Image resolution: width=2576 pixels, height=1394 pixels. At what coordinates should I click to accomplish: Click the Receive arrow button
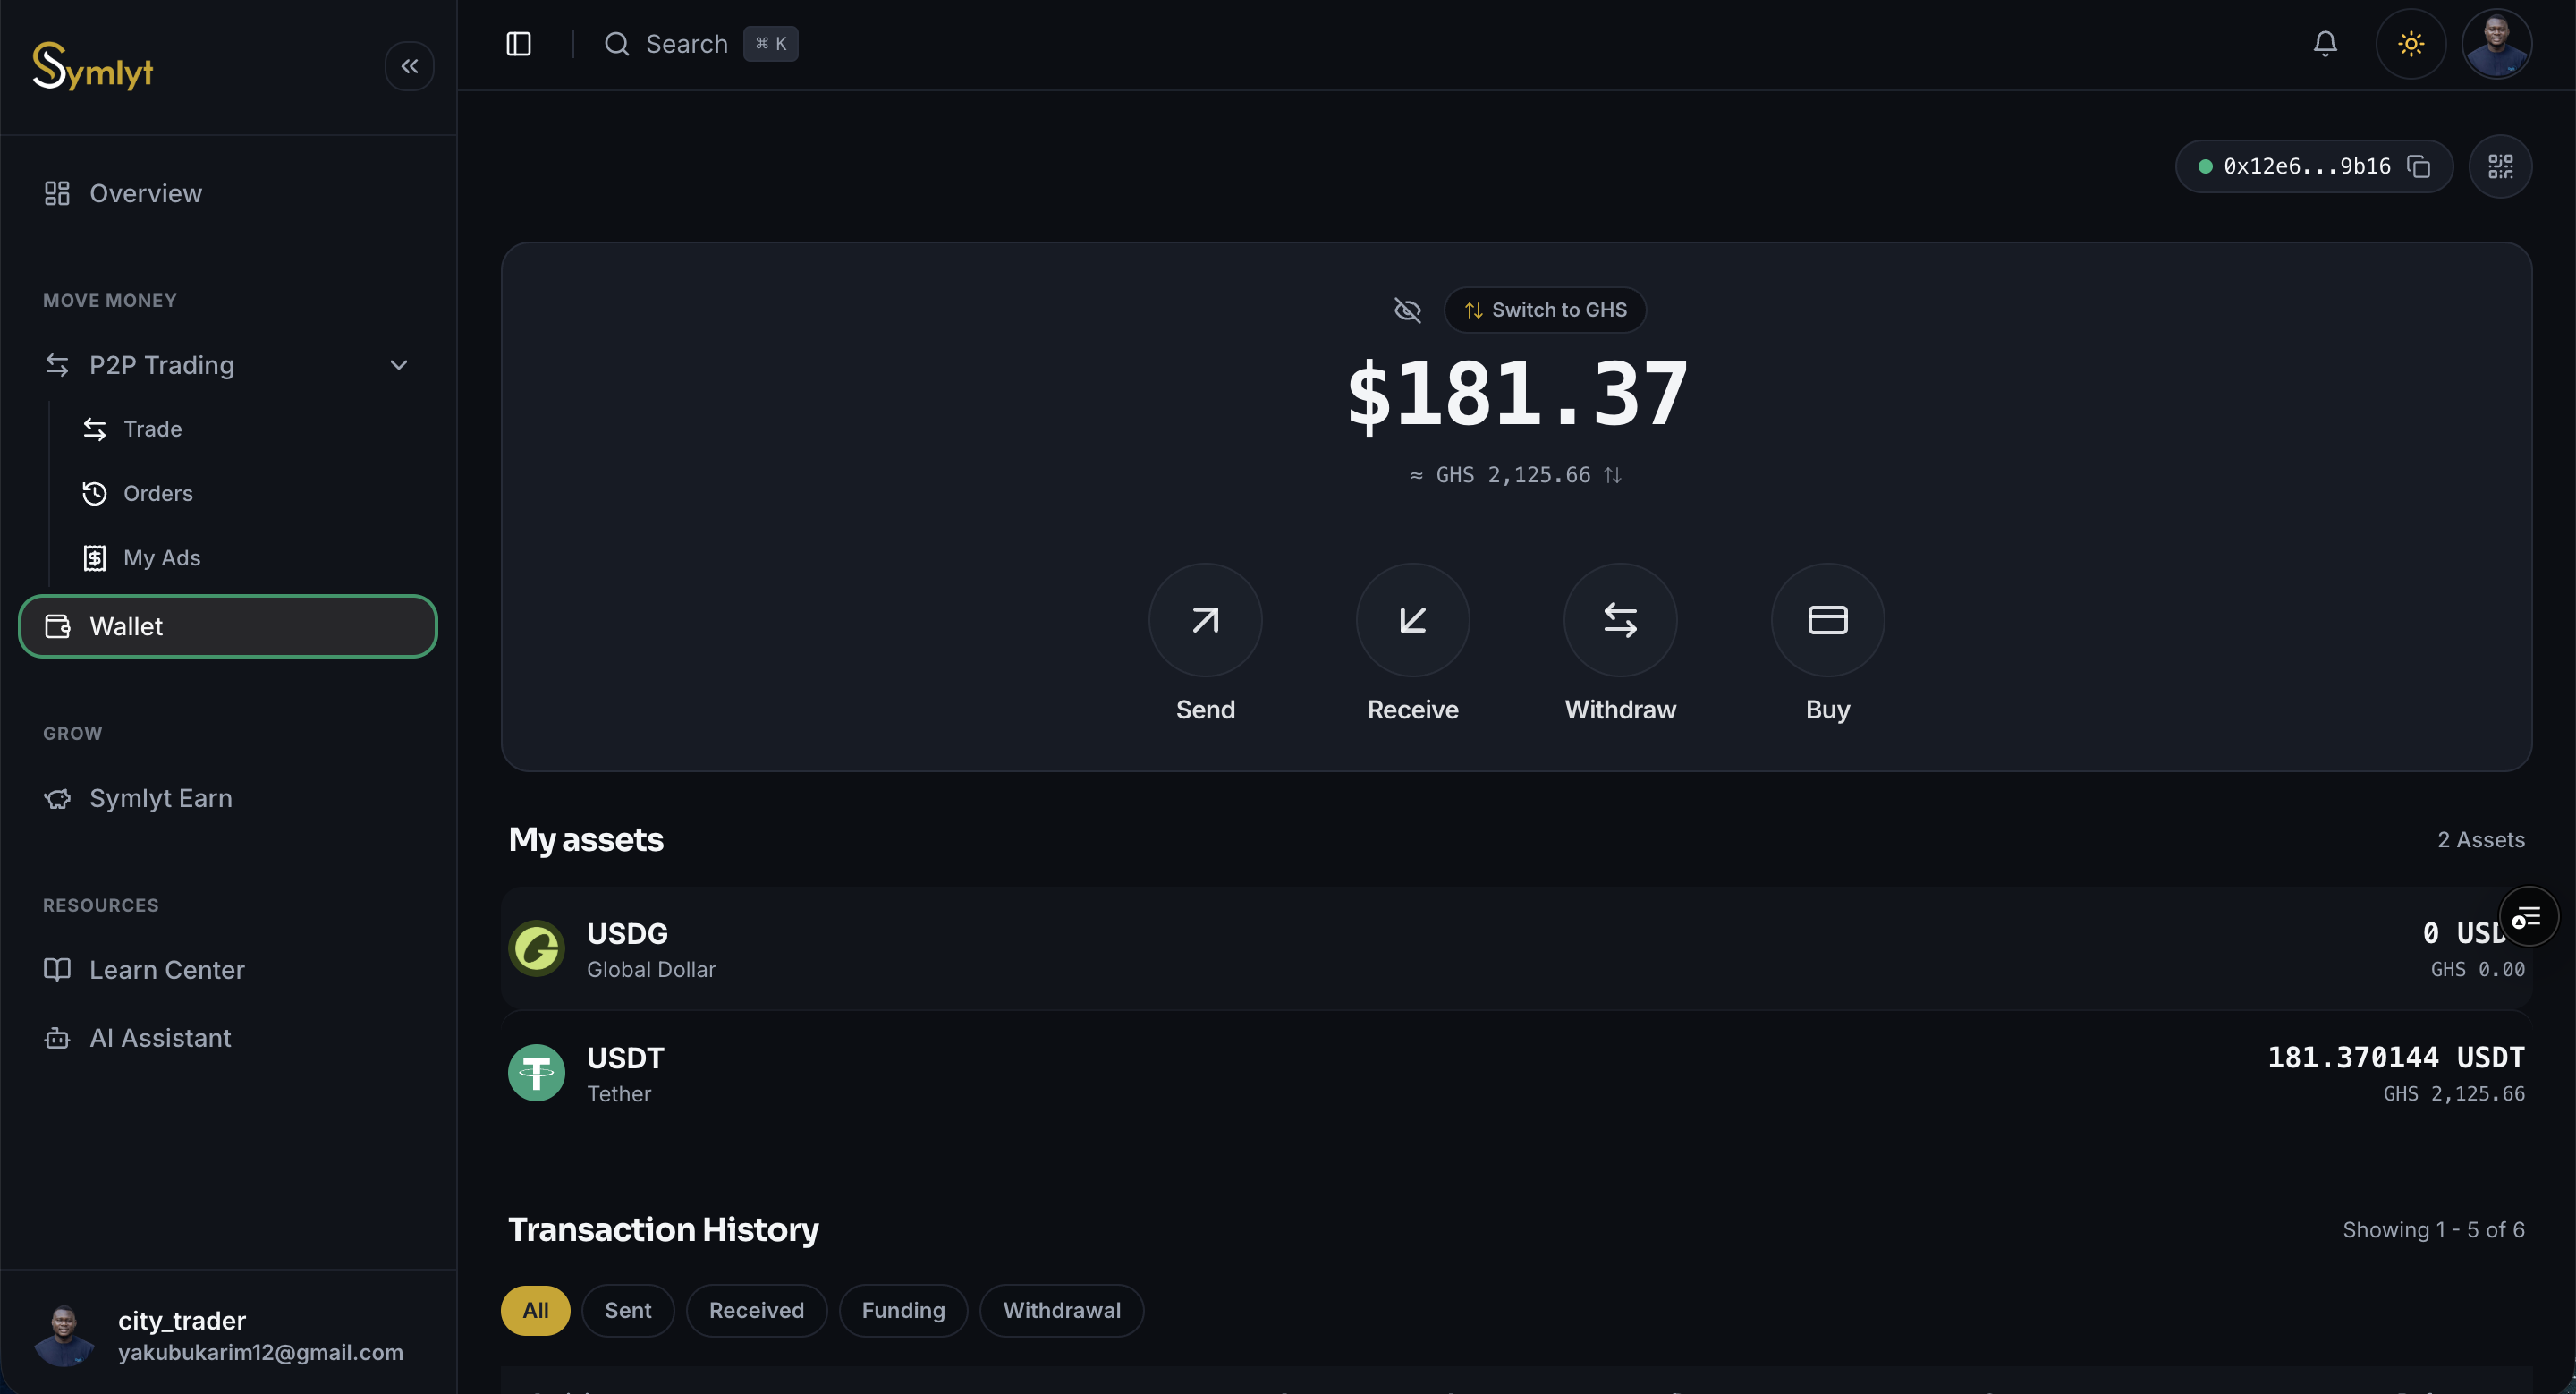pos(1412,620)
